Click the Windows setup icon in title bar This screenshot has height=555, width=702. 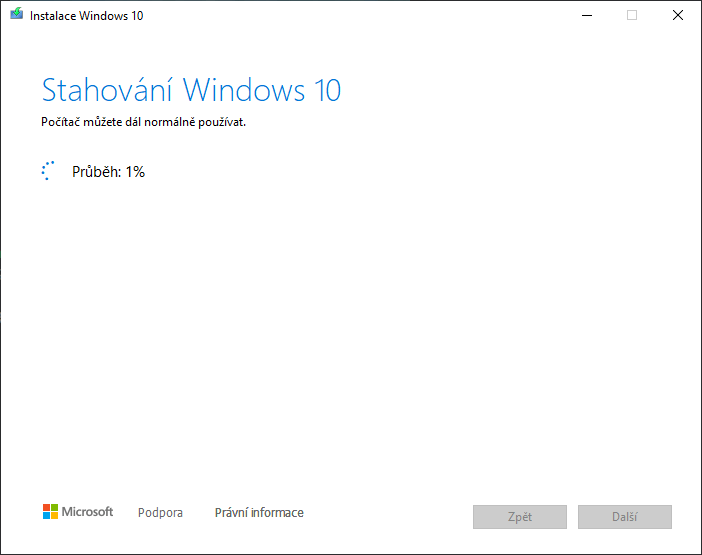click(x=17, y=15)
